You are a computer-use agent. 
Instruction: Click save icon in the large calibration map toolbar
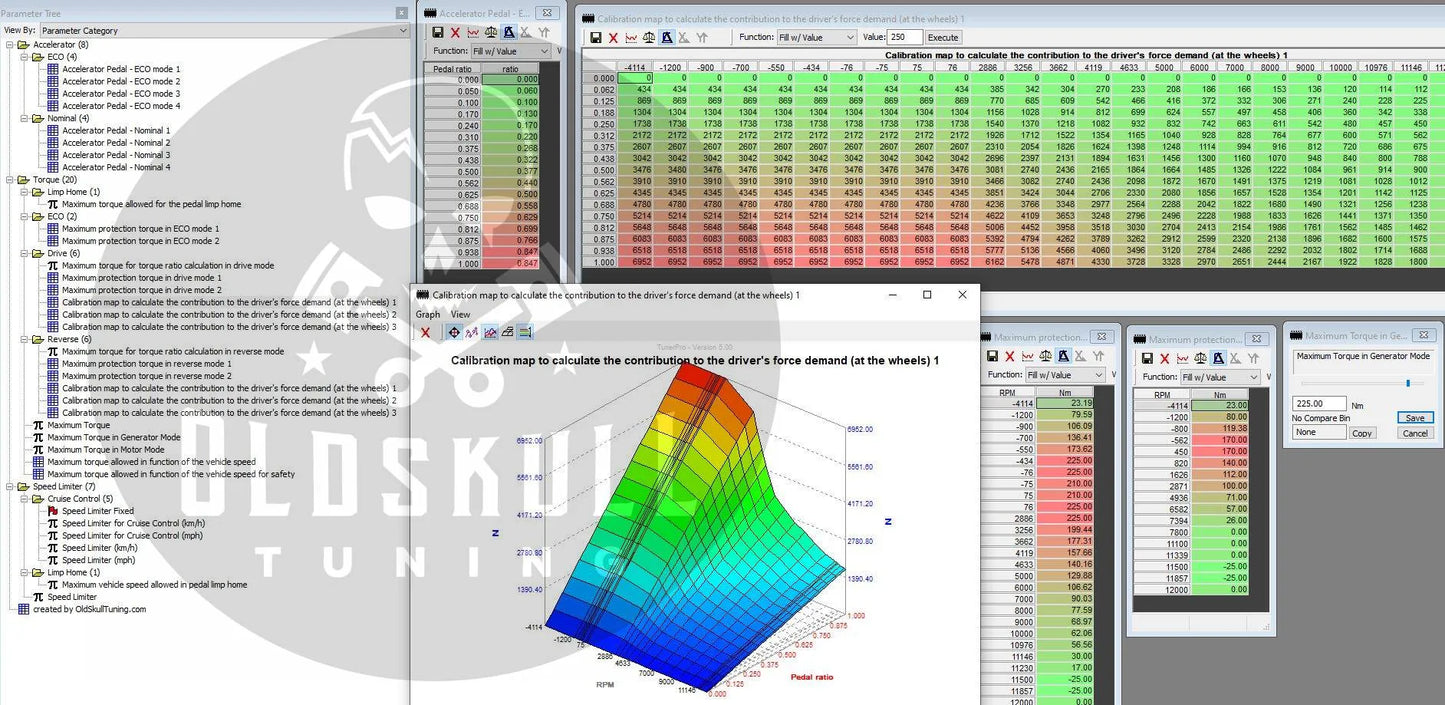(596, 37)
